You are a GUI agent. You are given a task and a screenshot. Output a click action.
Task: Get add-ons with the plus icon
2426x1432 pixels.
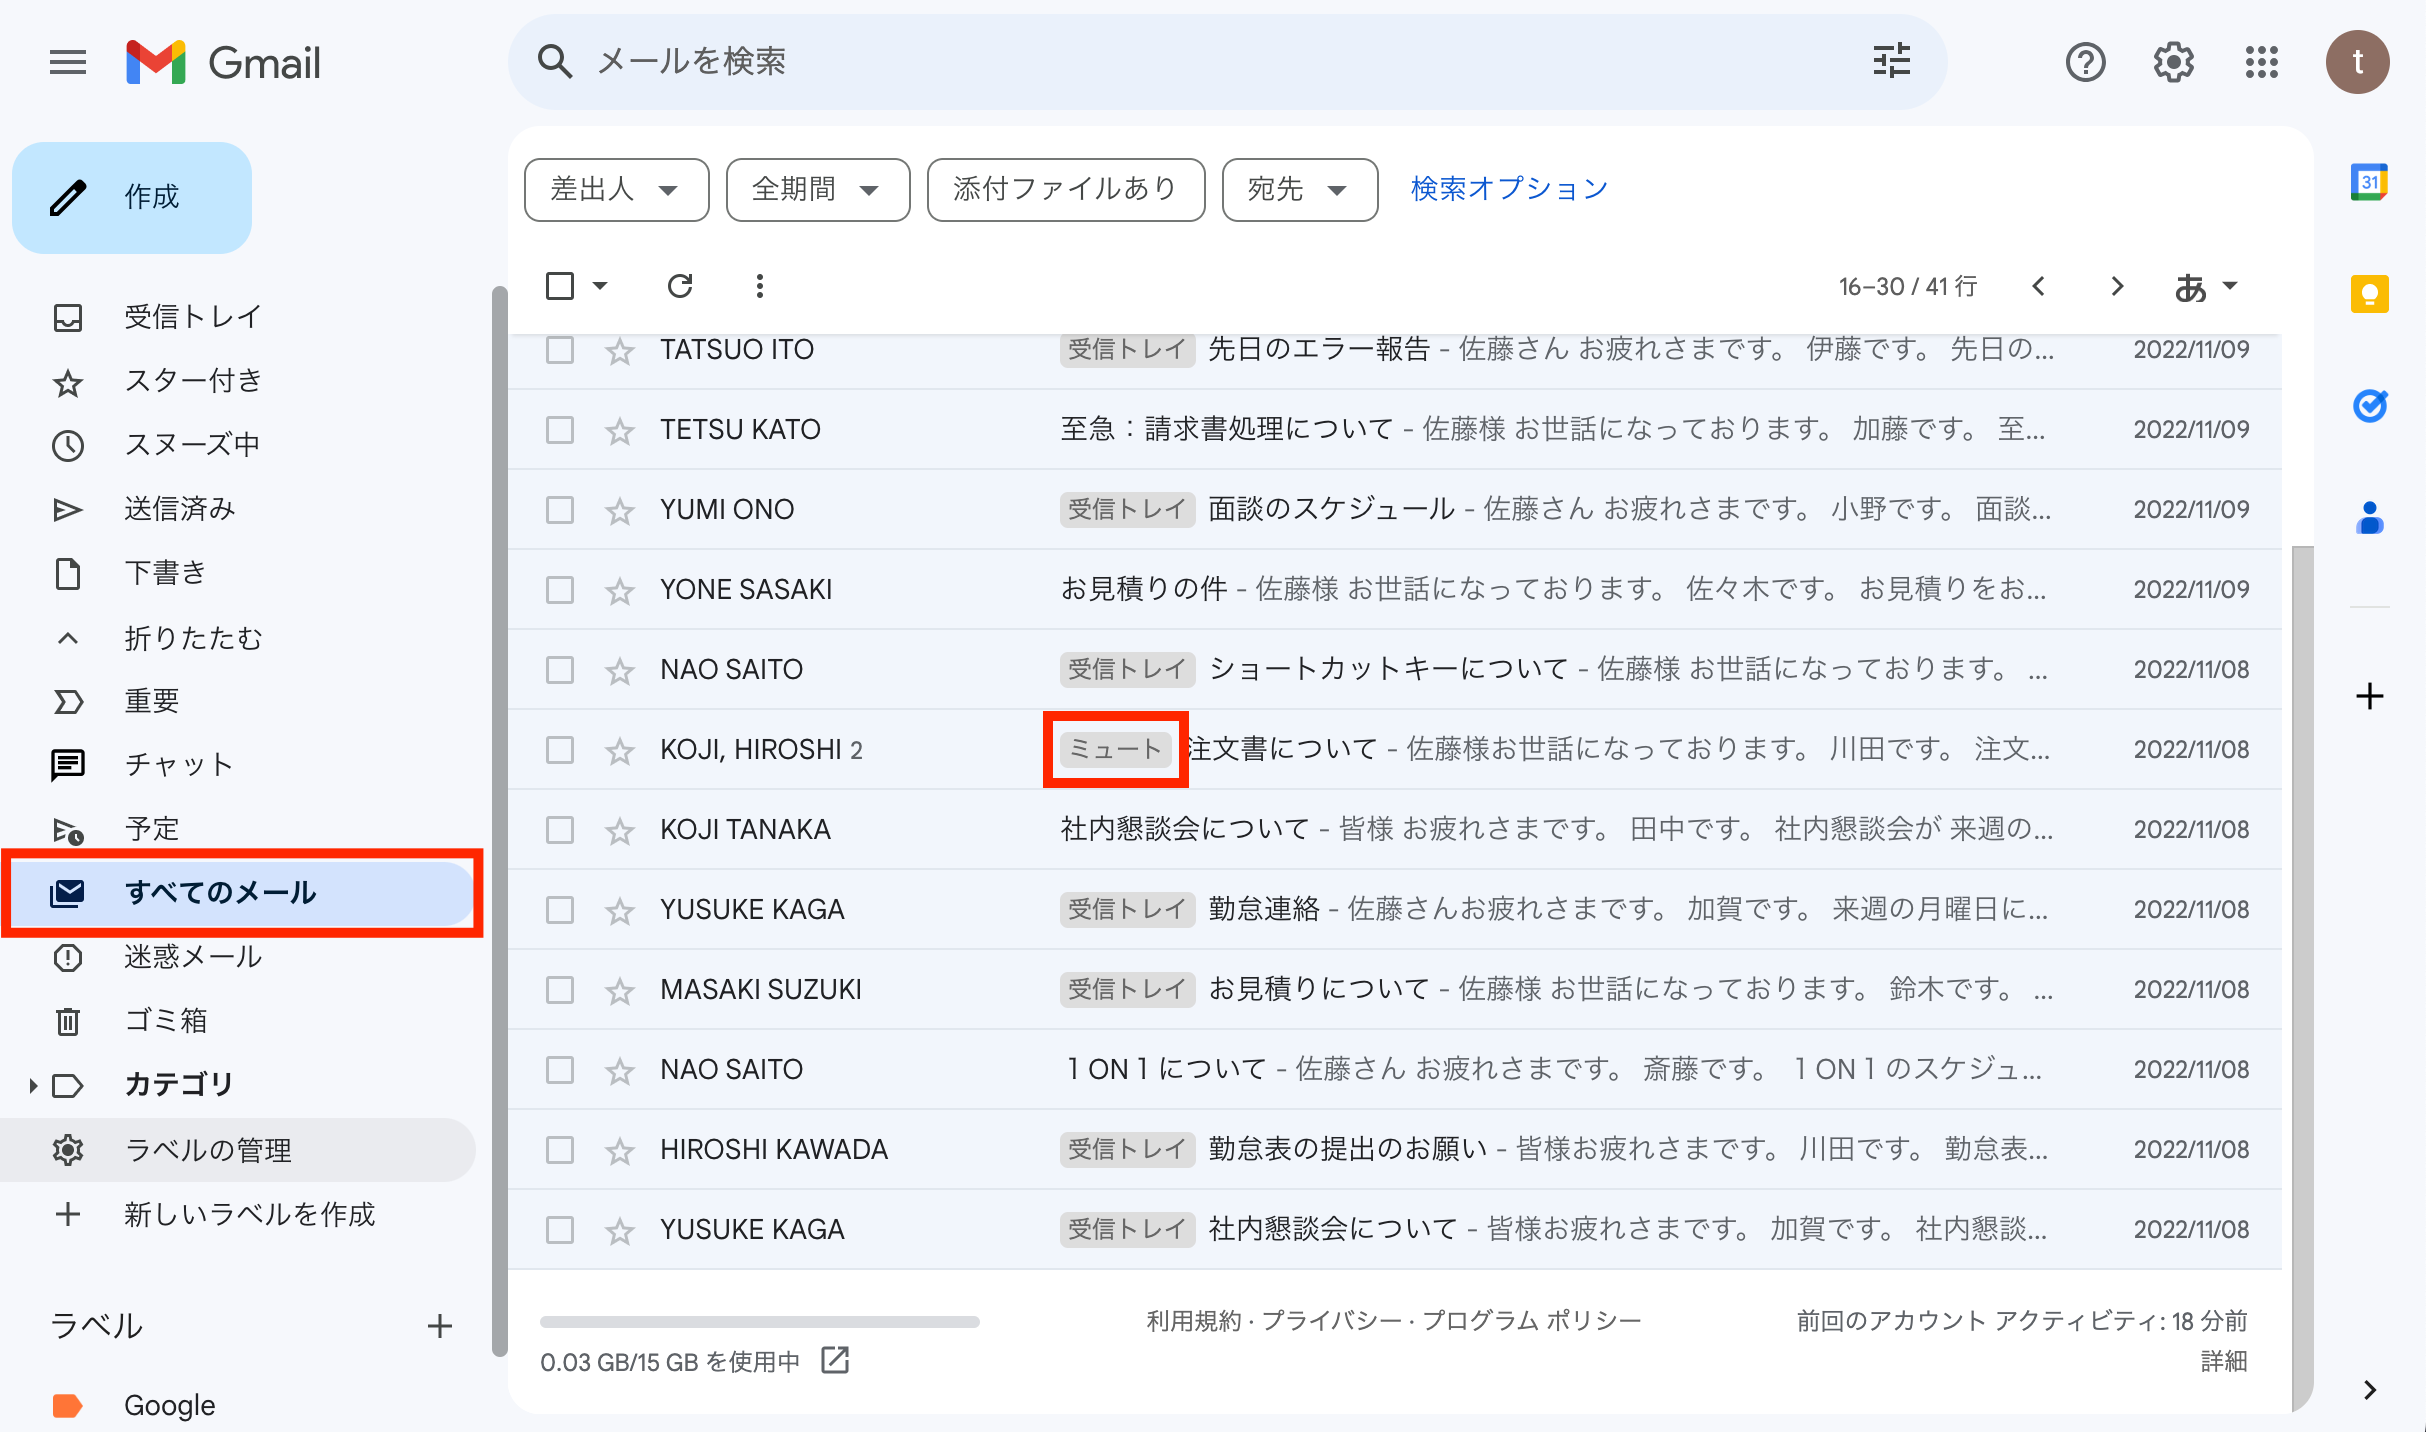point(2369,696)
